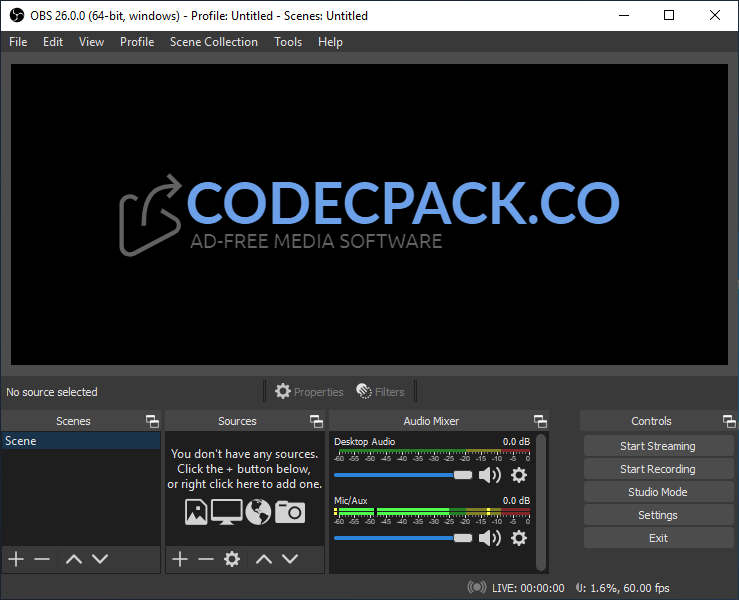Click the display capture monitor icon
739x600 pixels.
tap(227, 512)
